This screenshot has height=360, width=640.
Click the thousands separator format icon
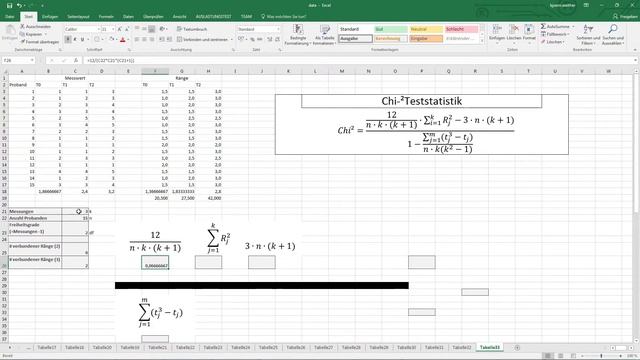coord(259,40)
